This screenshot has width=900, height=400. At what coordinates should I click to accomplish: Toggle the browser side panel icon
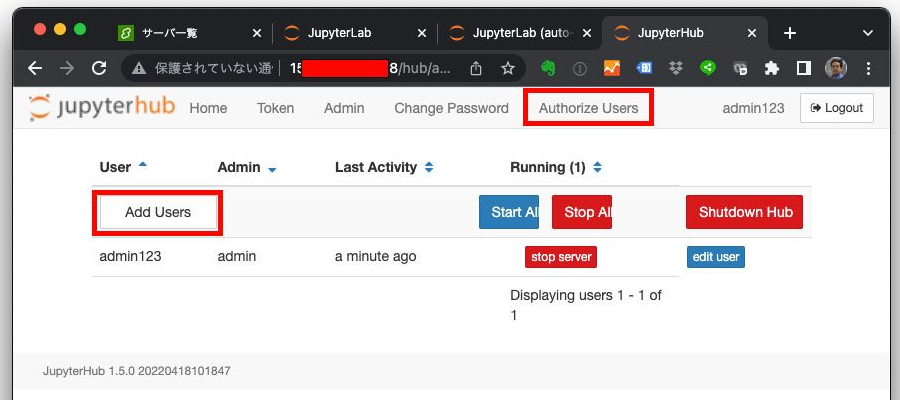click(x=804, y=69)
